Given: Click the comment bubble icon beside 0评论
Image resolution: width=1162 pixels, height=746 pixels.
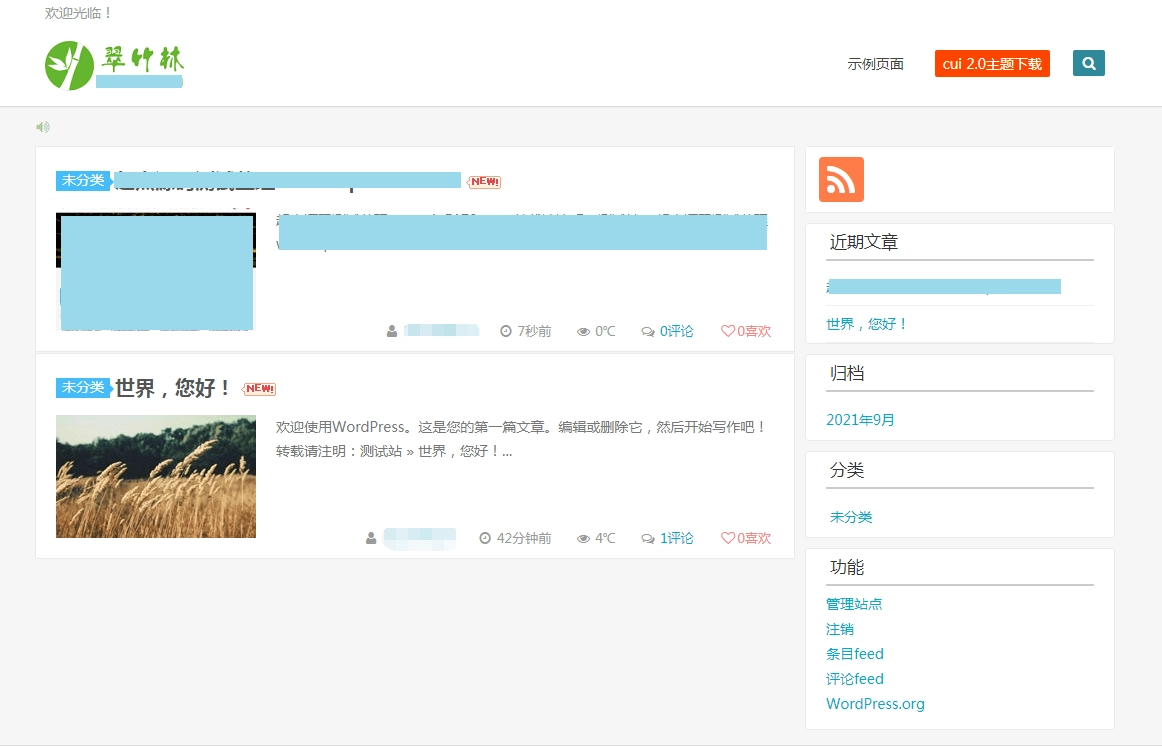Looking at the screenshot, I should (648, 331).
